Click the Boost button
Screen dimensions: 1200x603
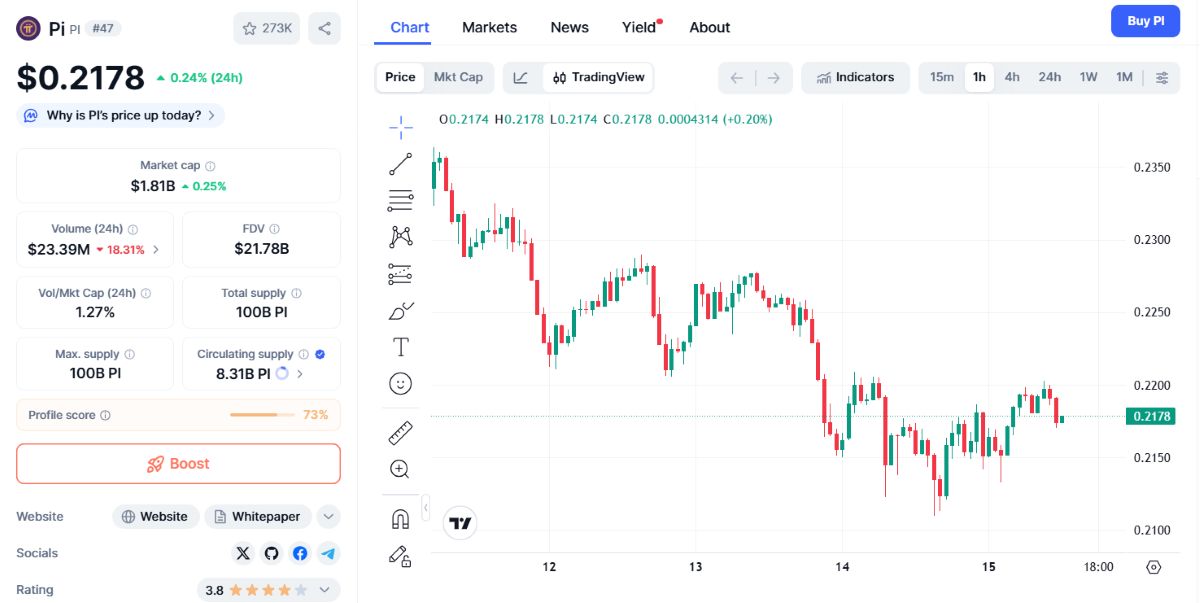[x=178, y=464]
